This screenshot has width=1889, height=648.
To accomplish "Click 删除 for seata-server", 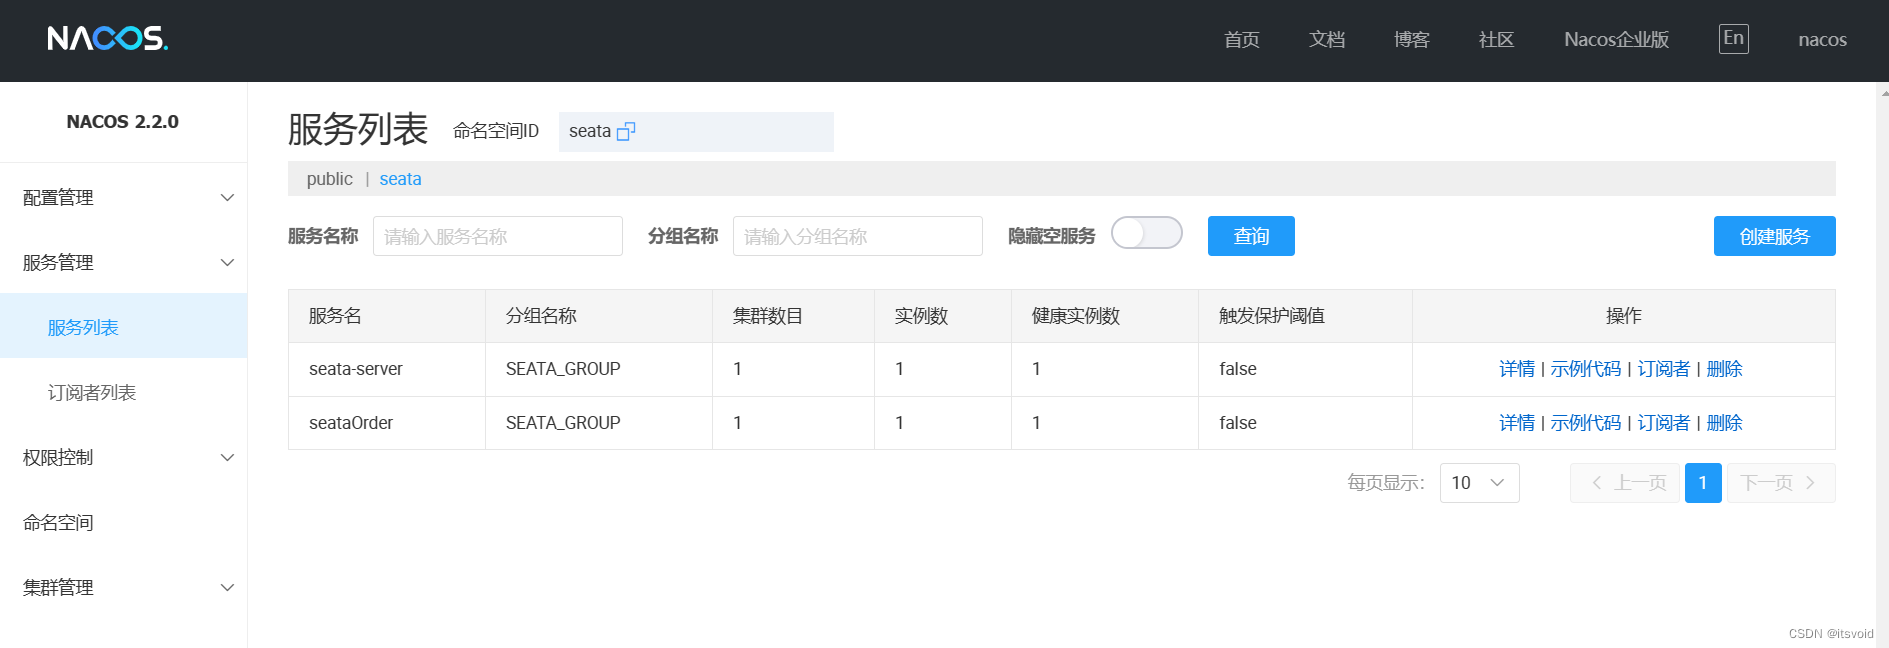I will 1724,369.
